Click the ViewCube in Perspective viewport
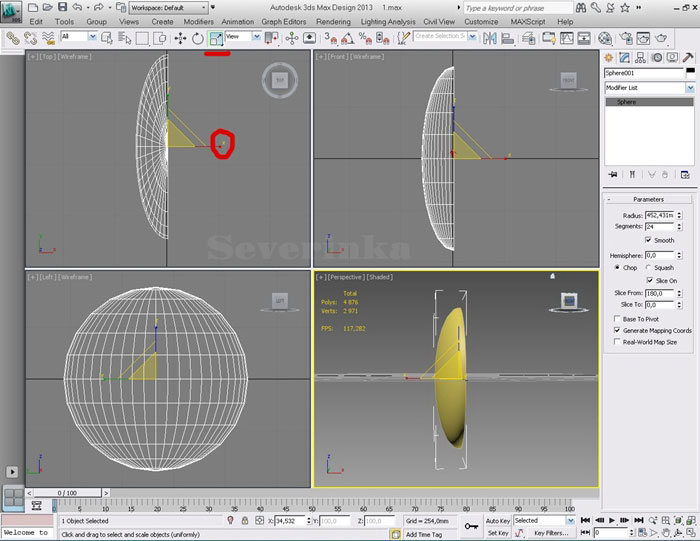Image resolution: width=700 pixels, height=541 pixels. coord(567,299)
